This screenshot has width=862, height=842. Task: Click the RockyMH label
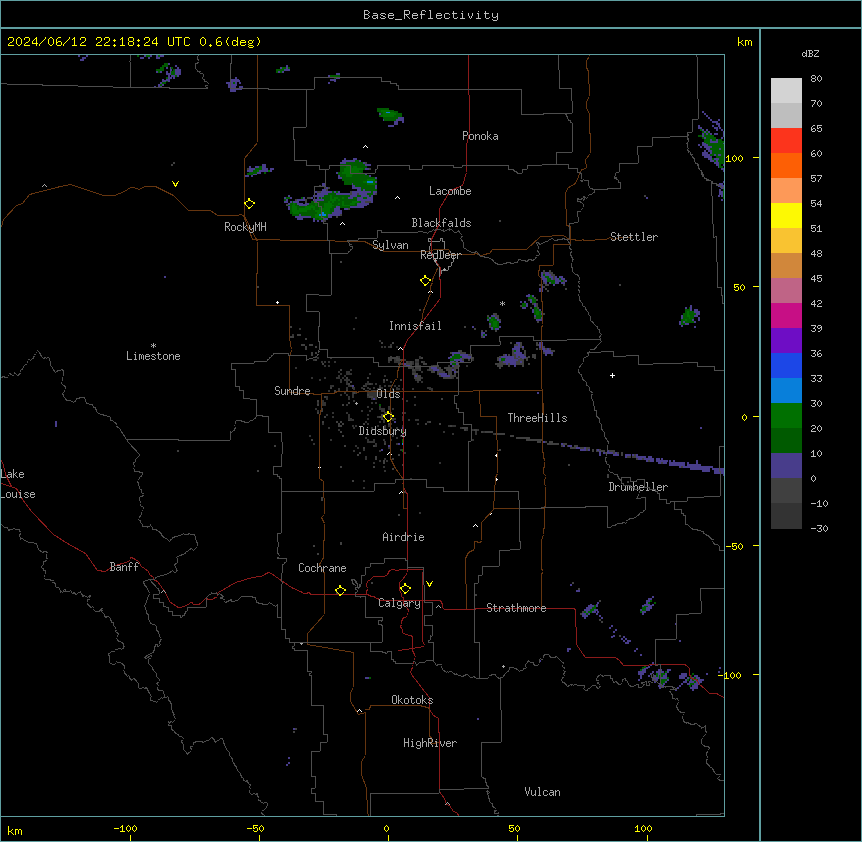[x=245, y=227]
